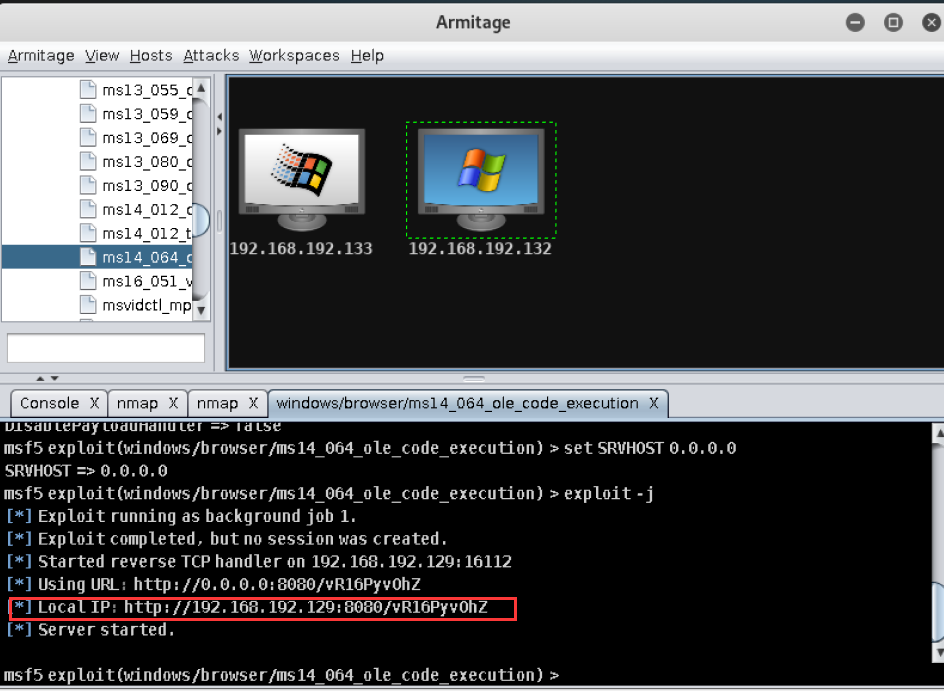Select host icon 192.168.192.132

(481, 180)
